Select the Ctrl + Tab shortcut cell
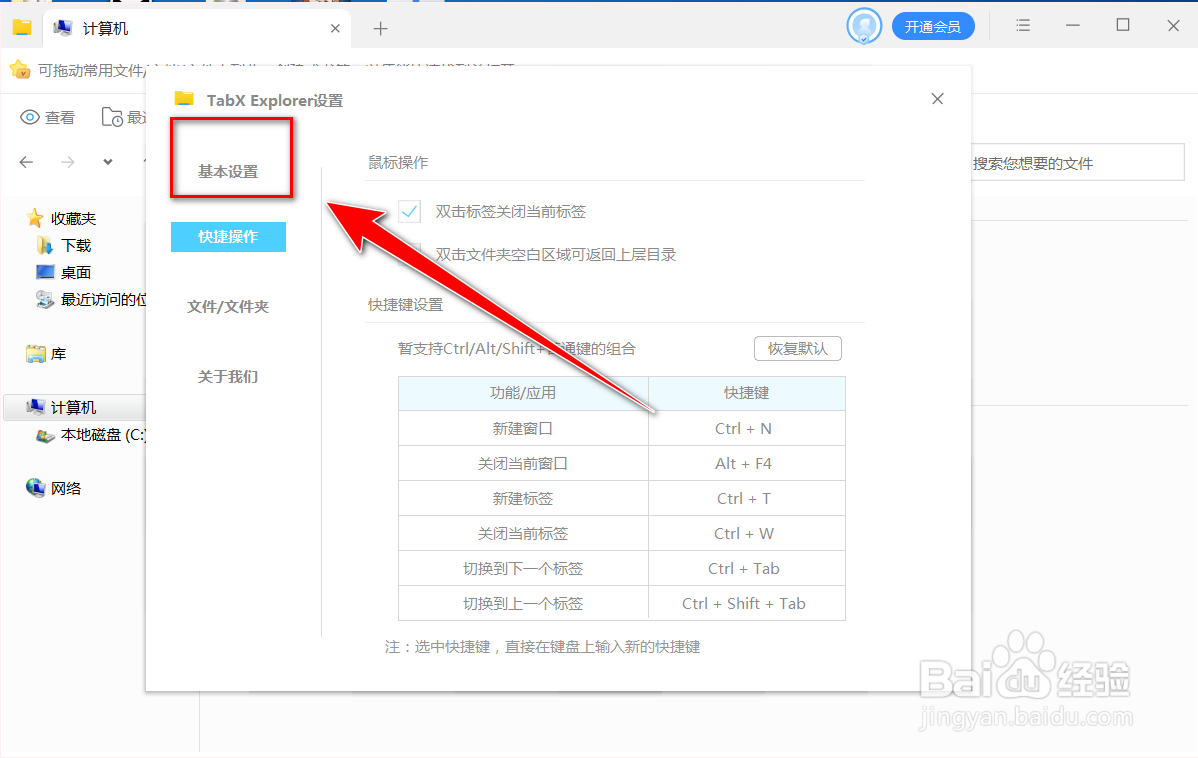The image size is (1198, 758). [746, 568]
